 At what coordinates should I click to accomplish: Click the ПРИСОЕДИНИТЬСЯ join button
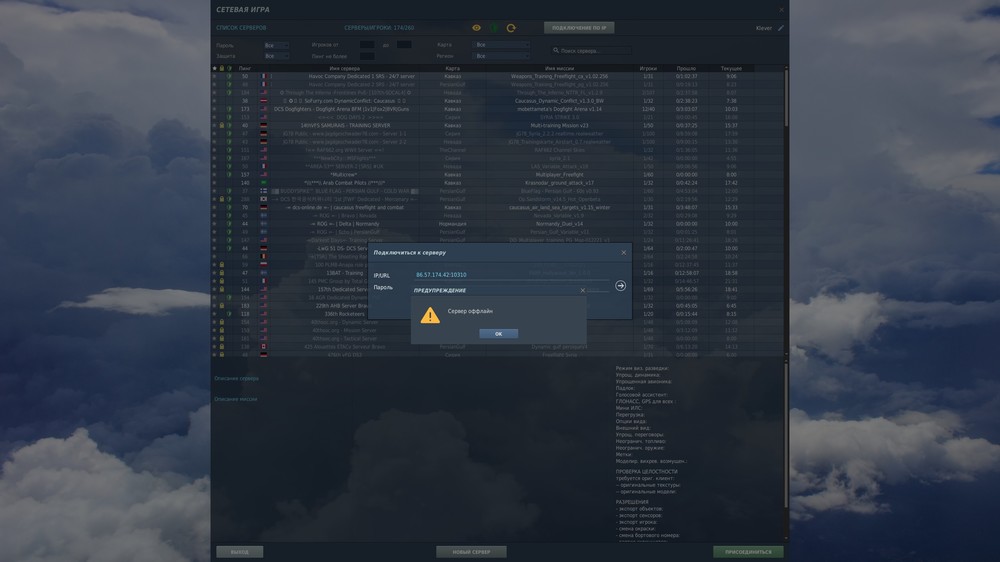748,552
